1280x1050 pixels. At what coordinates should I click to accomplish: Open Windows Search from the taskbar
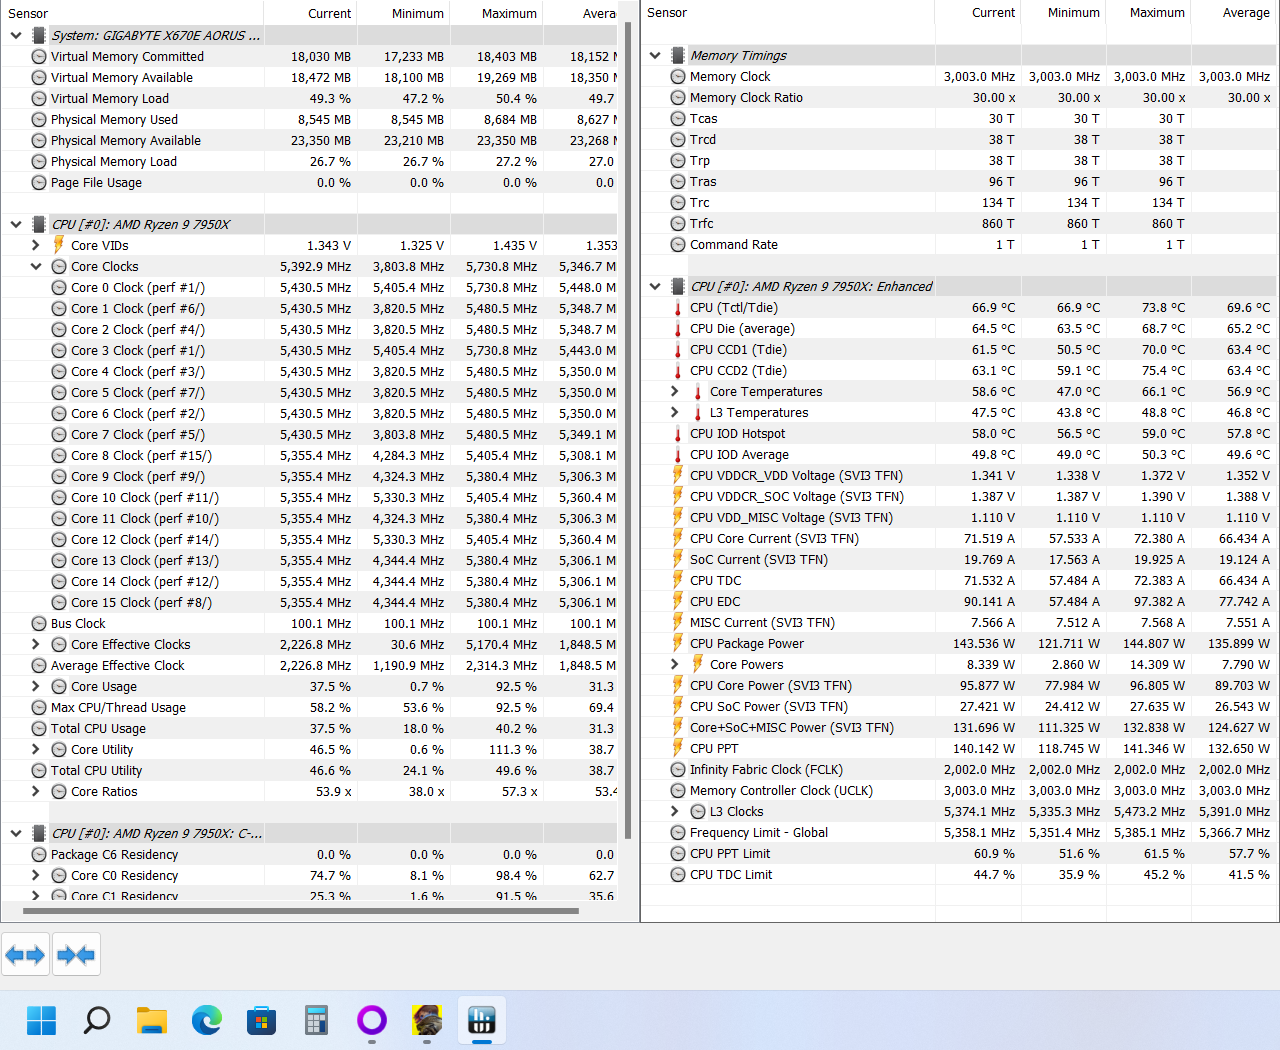coord(97,1021)
